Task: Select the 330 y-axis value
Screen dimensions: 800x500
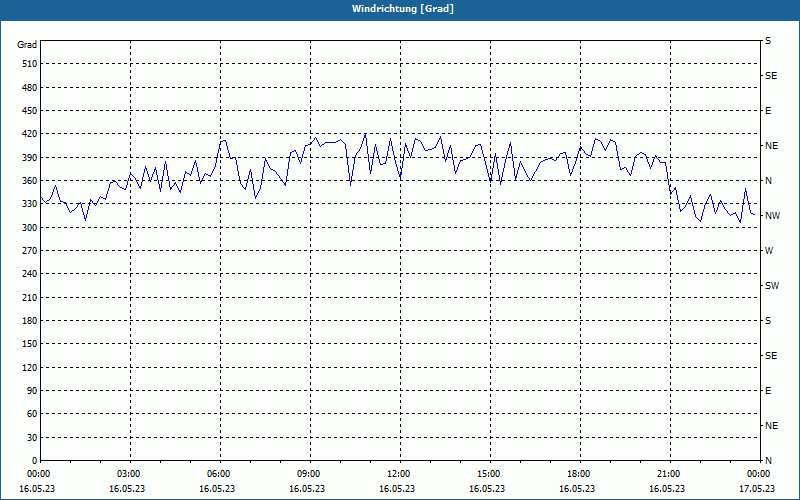Action: (30, 204)
